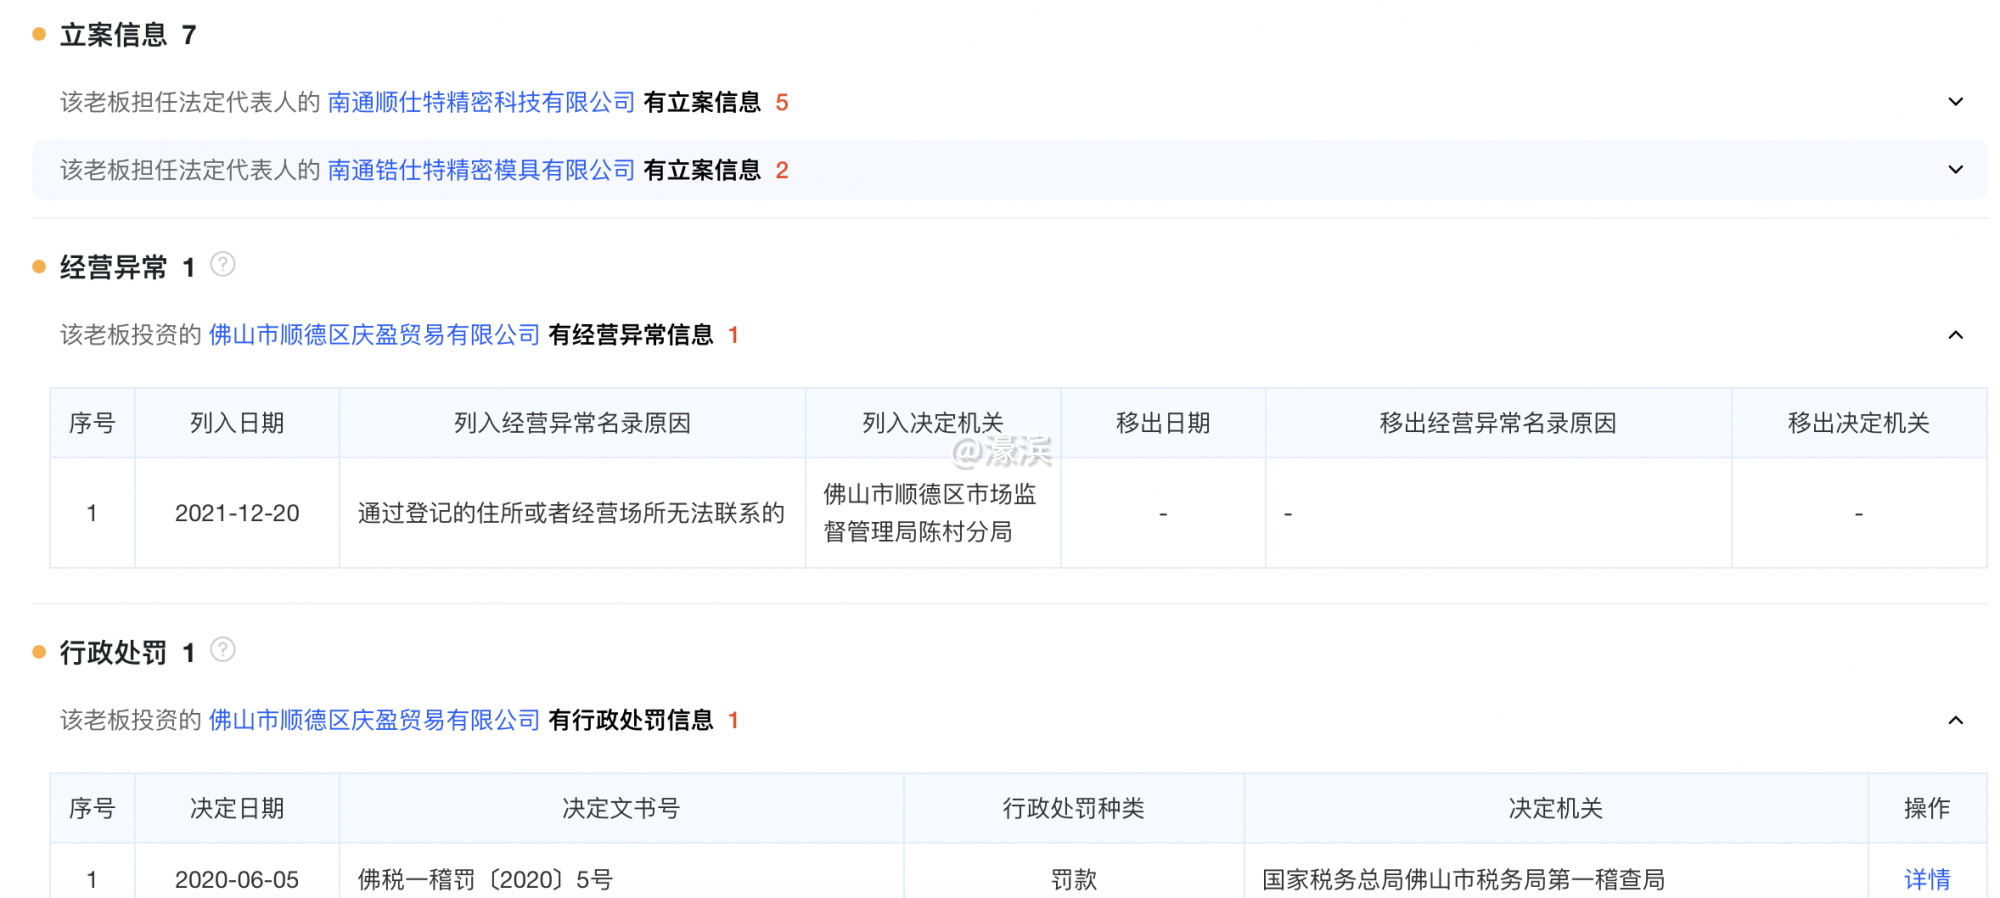
Task: Open the 南通锆仕特精密模具有限公司 company link
Action: [481, 170]
